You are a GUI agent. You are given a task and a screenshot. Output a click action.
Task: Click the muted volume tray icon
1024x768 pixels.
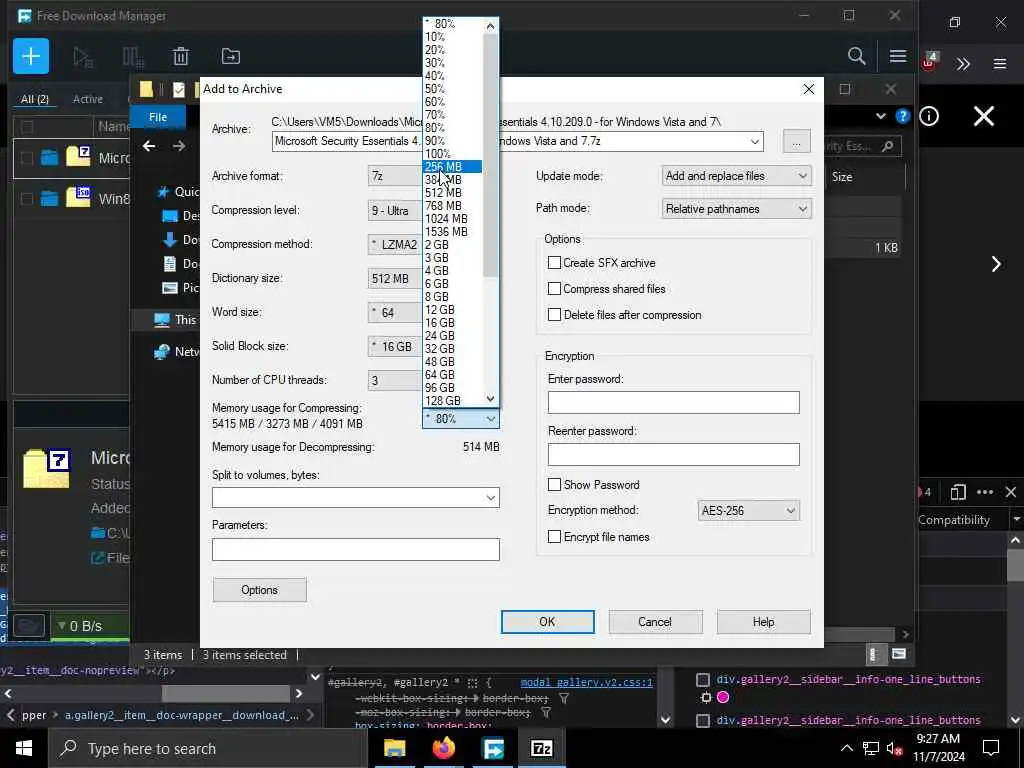(x=894, y=749)
